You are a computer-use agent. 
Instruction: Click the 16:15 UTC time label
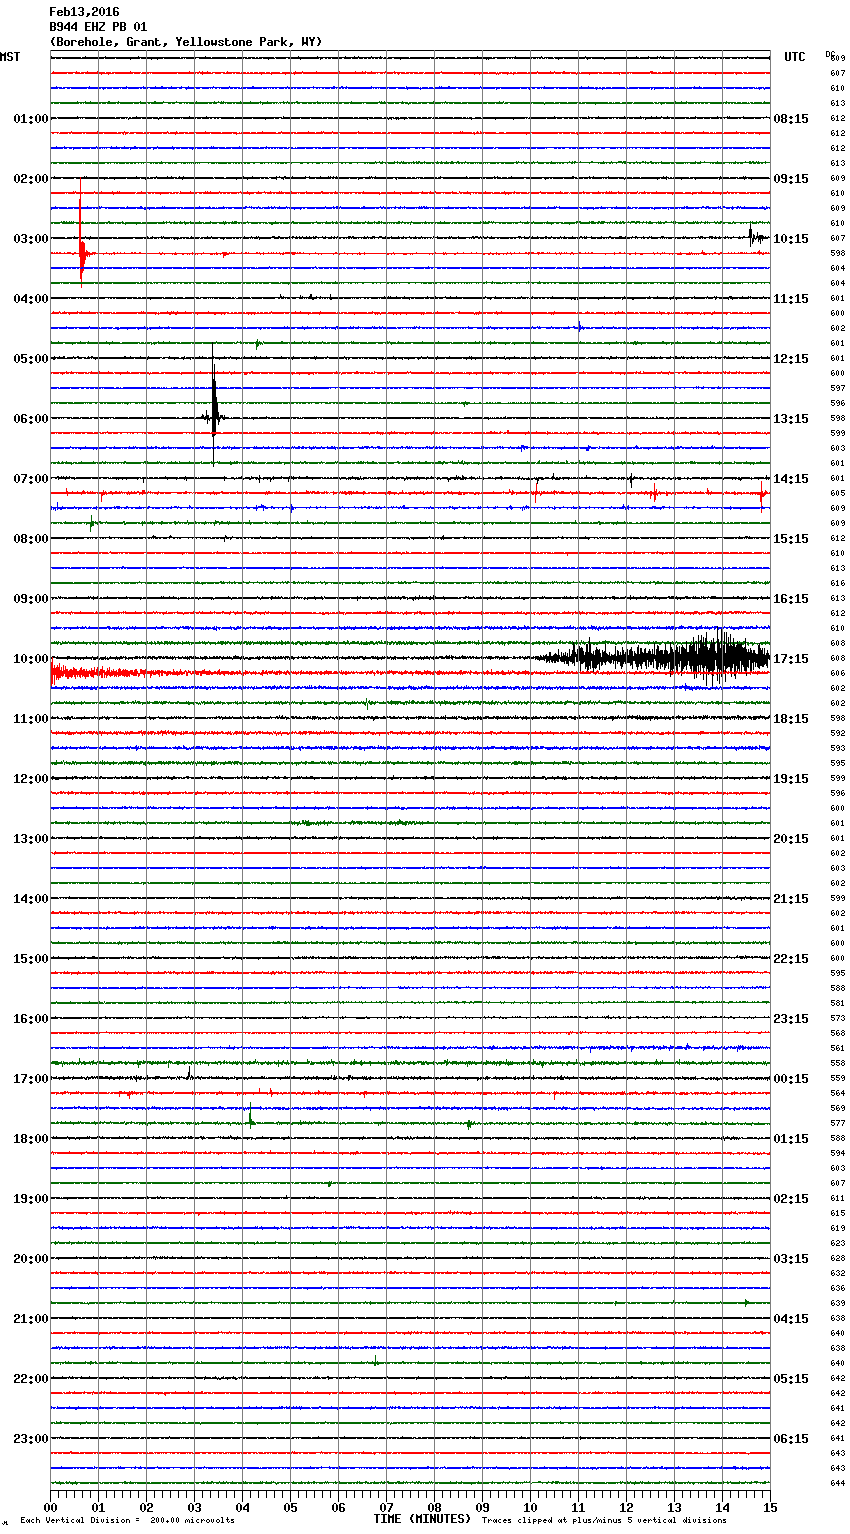[791, 599]
